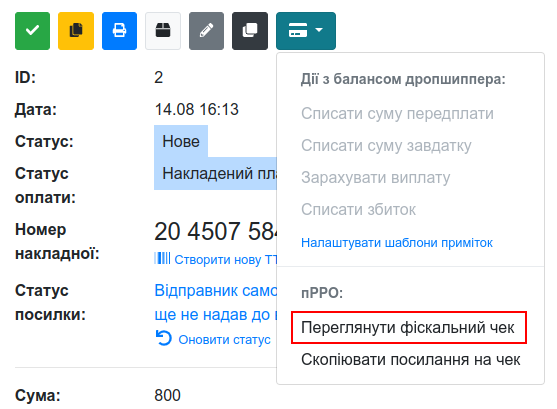557x409 pixels.
Task: Collapse the teal card dropdown caret
Action: tap(319, 30)
